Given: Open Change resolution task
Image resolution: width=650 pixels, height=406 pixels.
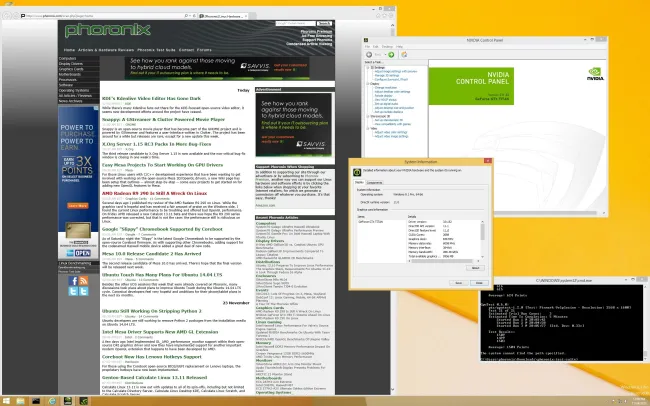Looking at the screenshot, I should point(386,88).
